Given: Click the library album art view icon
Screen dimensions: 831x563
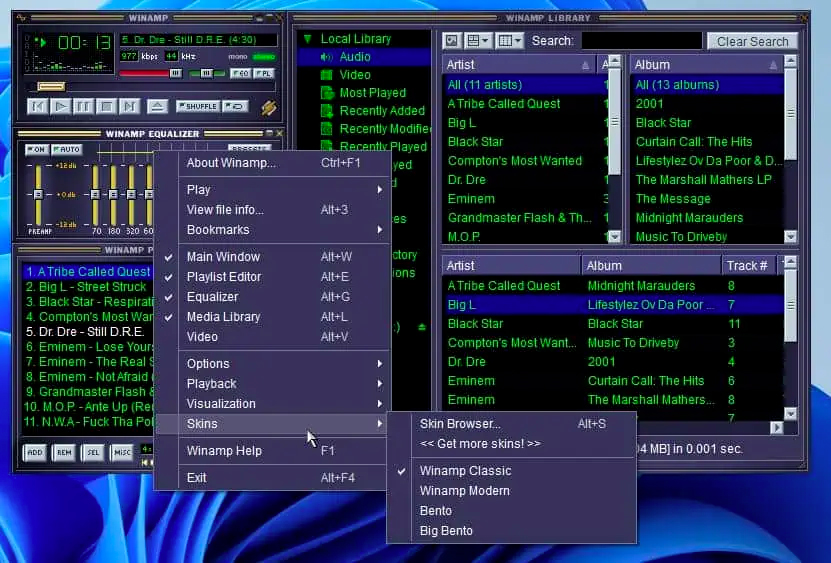Looking at the screenshot, I should pos(452,41).
